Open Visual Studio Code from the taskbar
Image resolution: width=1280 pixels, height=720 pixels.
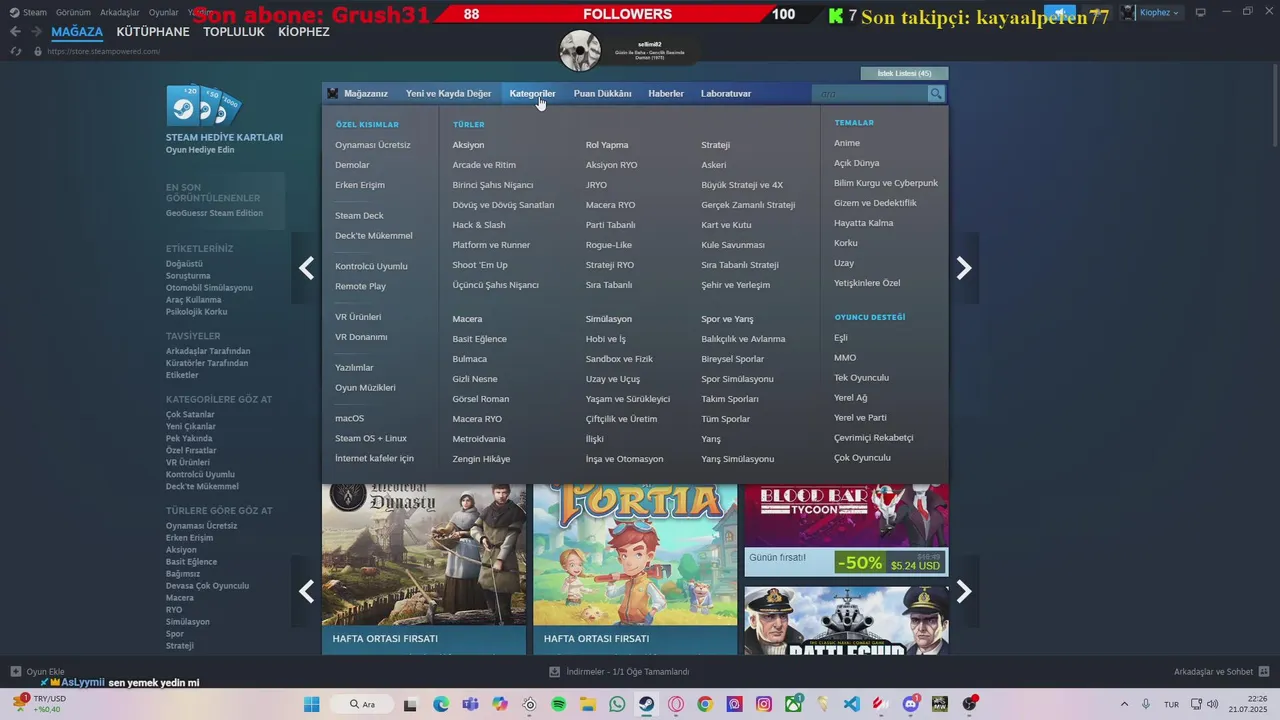point(851,704)
